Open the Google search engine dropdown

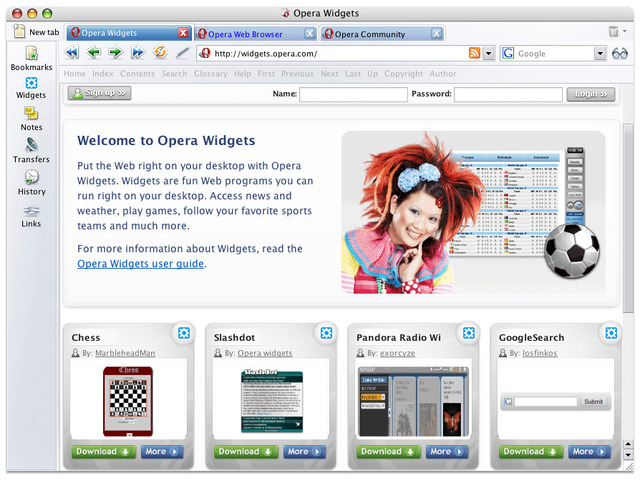pos(600,53)
